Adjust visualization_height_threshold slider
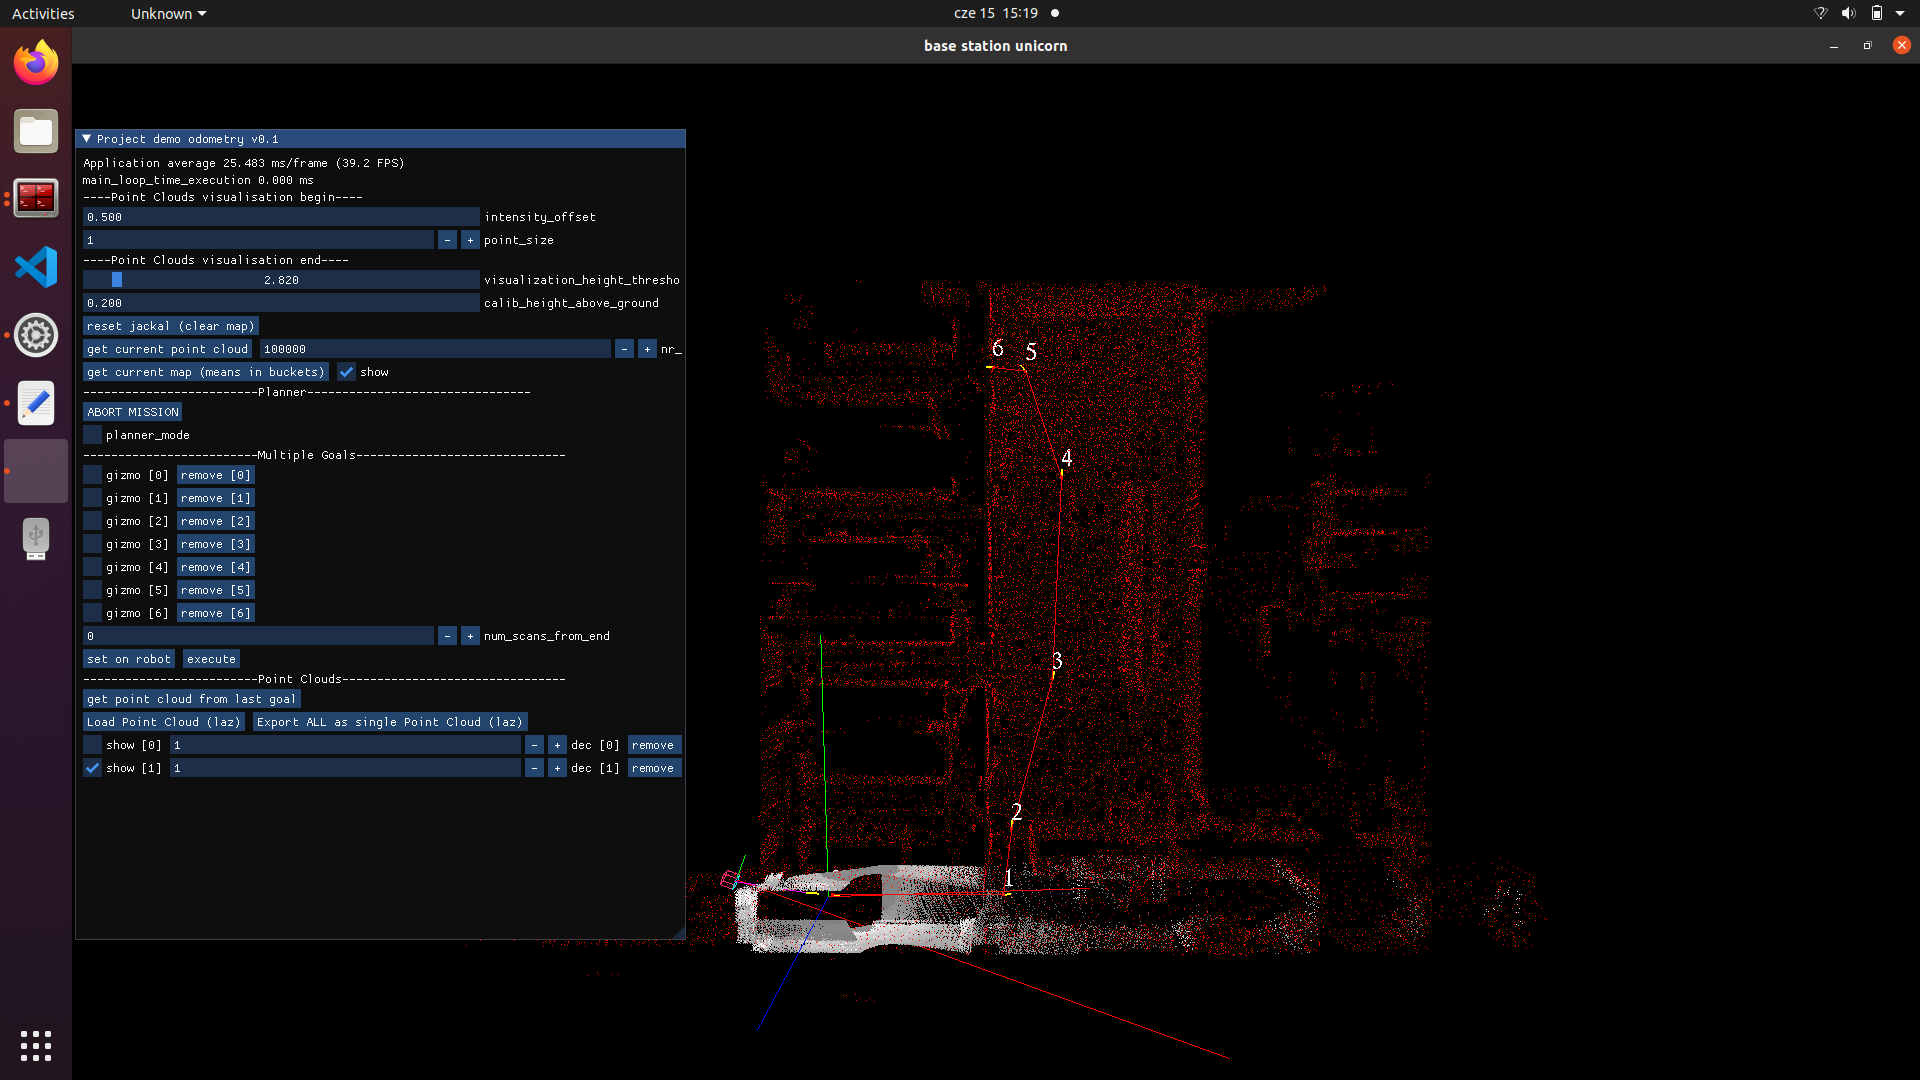The image size is (1920, 1080). (281, 280)
